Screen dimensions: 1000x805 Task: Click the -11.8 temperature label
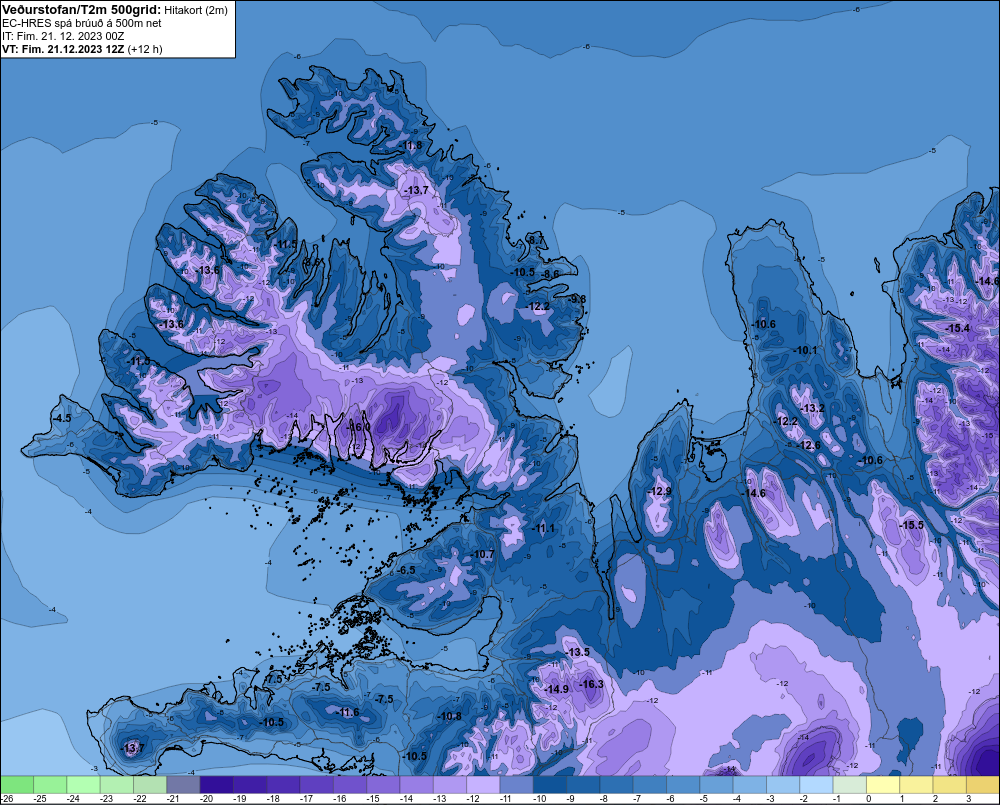point(411,145)
